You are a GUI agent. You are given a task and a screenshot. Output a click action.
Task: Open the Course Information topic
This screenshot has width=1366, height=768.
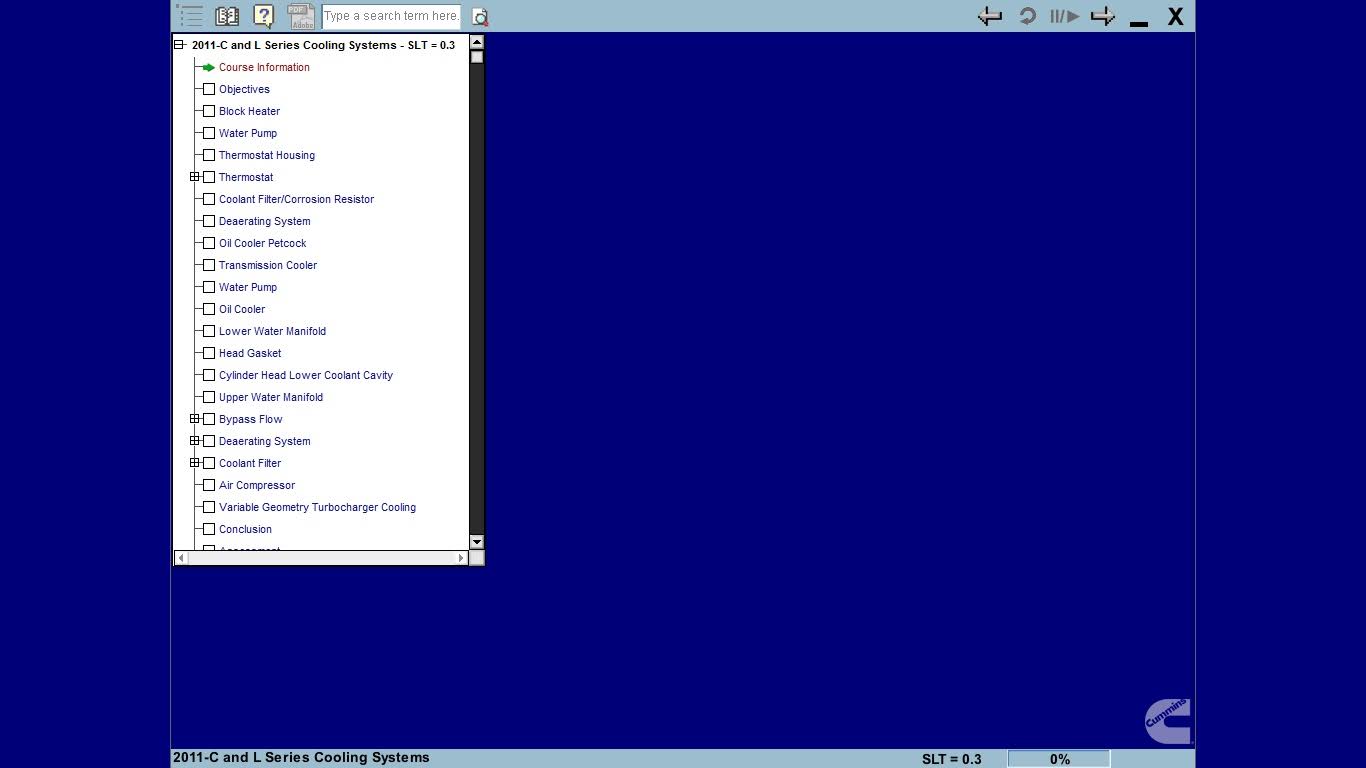[x=264, y=67]
